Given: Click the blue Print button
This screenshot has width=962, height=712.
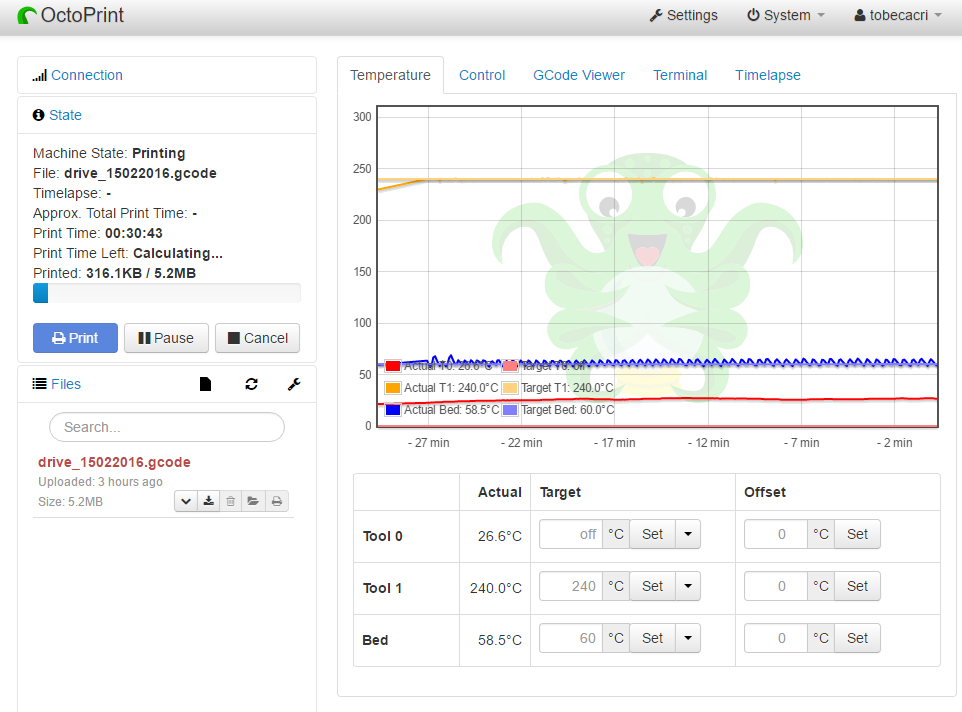Looking at the screenshot, I should [x=75, y=338].
